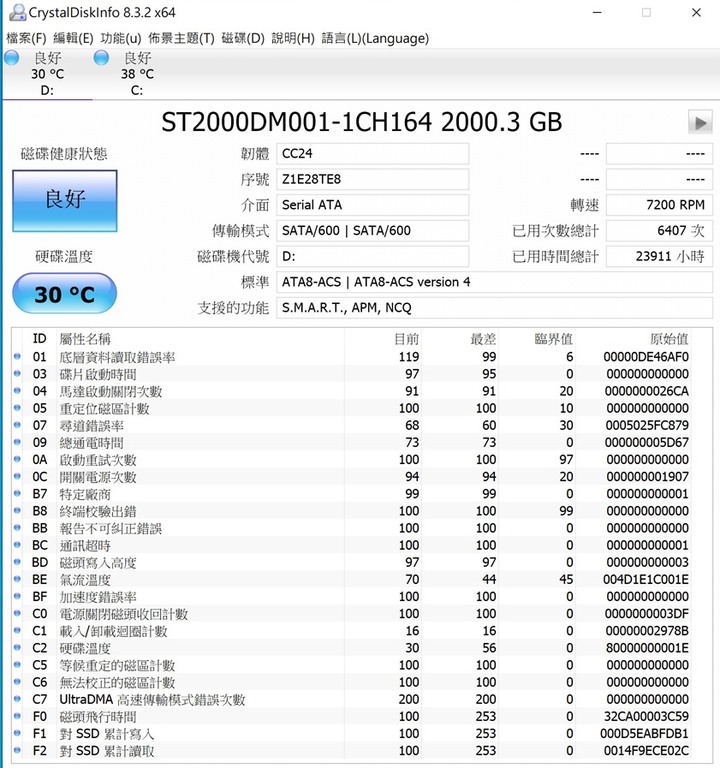Screen dimensions: 720x768
Task: Click raw value 32CA00003C59
Action: (646, 716)
